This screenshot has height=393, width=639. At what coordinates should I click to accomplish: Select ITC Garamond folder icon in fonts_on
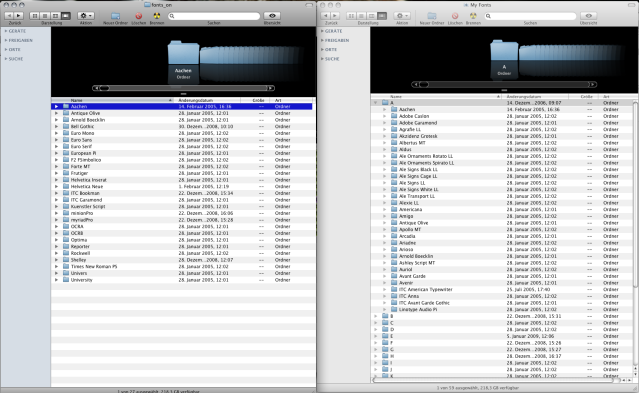(x=66, y=200)
